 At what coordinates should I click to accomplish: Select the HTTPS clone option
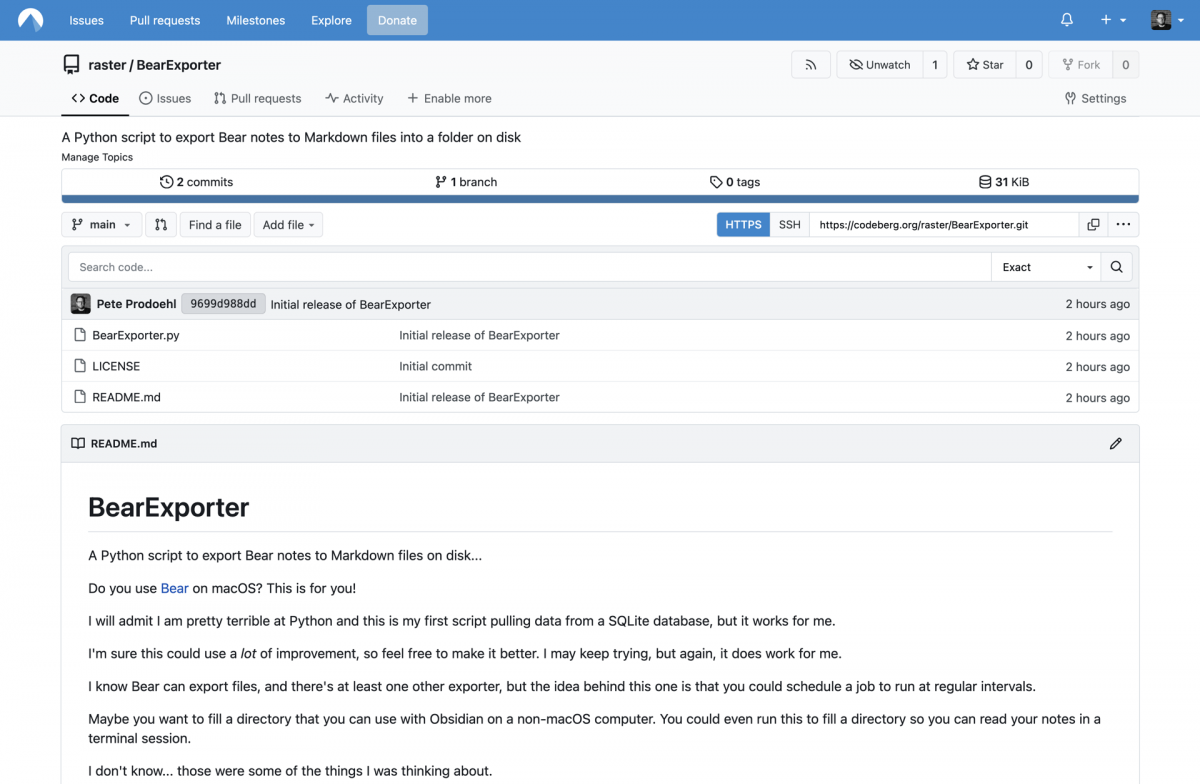(x=743, y=225)
